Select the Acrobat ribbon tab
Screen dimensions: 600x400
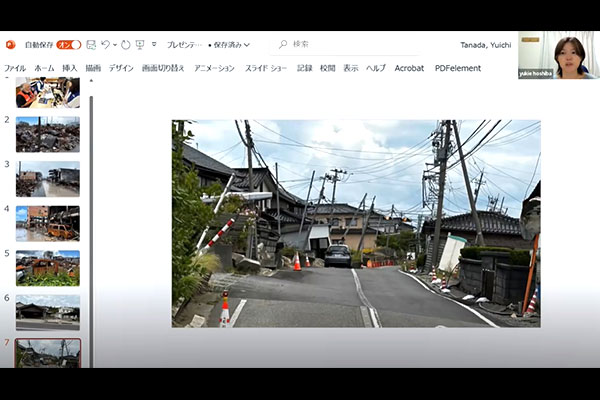(x=409, y=68)
